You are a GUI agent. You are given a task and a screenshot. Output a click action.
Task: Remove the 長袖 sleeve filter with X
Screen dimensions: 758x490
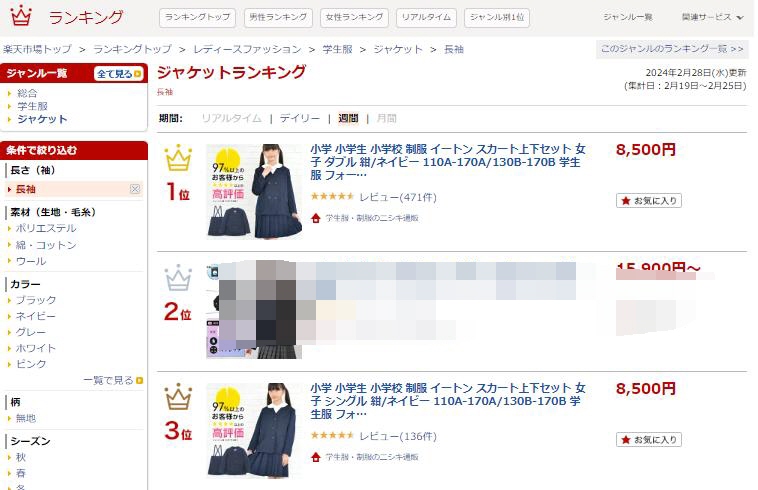coord(135,189)
